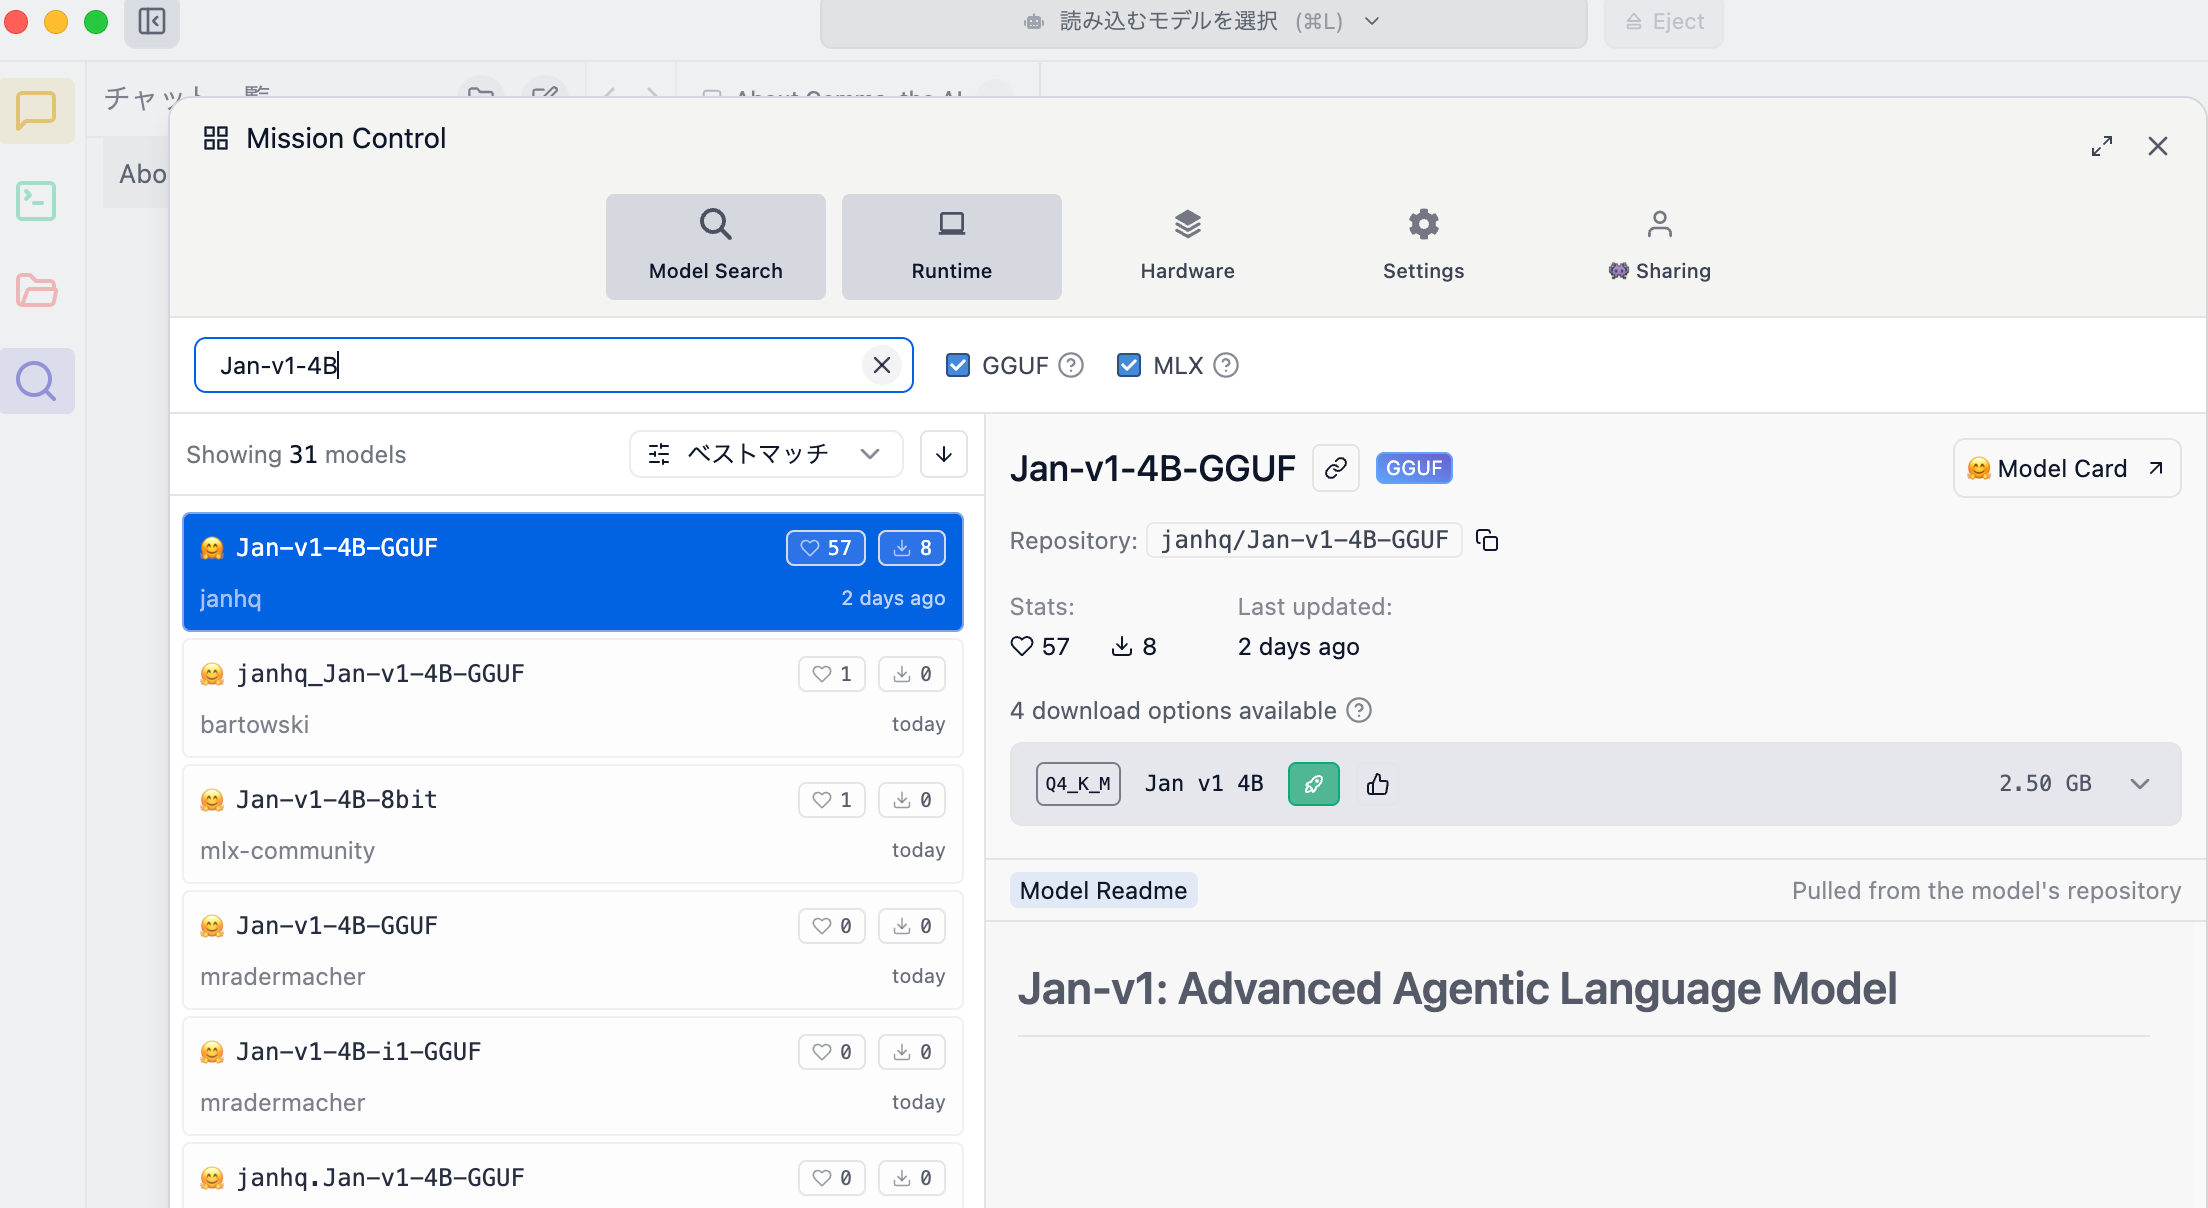Expand the Q4_K_M download option chevron
Viewport: 2208px width, 1208px height.
[x=2139, y=784]
